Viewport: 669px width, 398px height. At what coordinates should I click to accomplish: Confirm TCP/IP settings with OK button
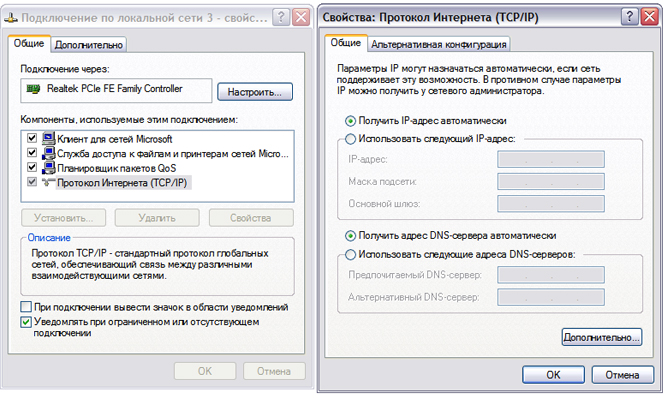click(553, 375)
